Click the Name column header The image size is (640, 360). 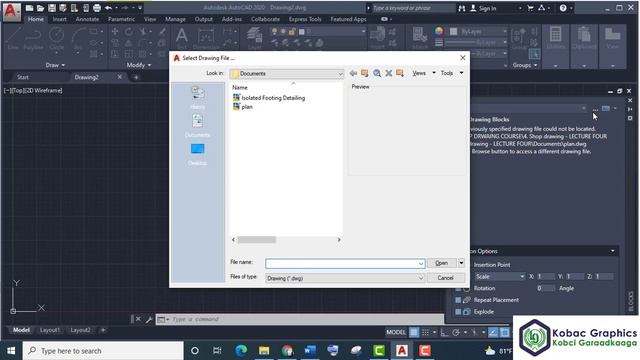pyautogui.click(x=240, y=88)
